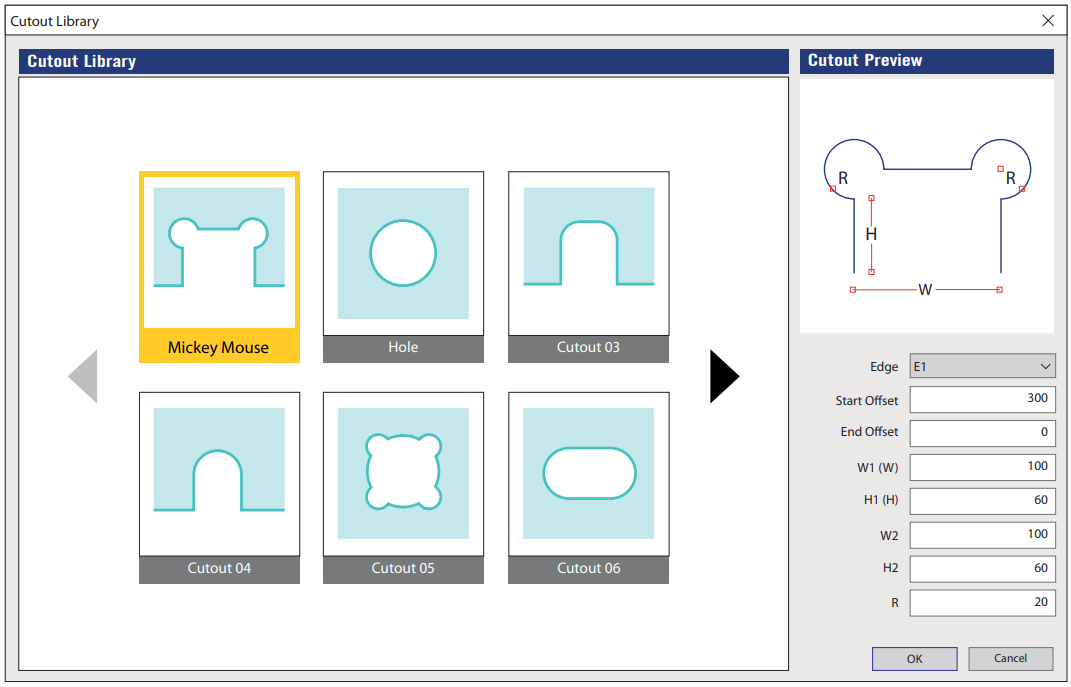The image size is (1071, 687).
Task: Click the Start Offset field
Action: (982, 399)
